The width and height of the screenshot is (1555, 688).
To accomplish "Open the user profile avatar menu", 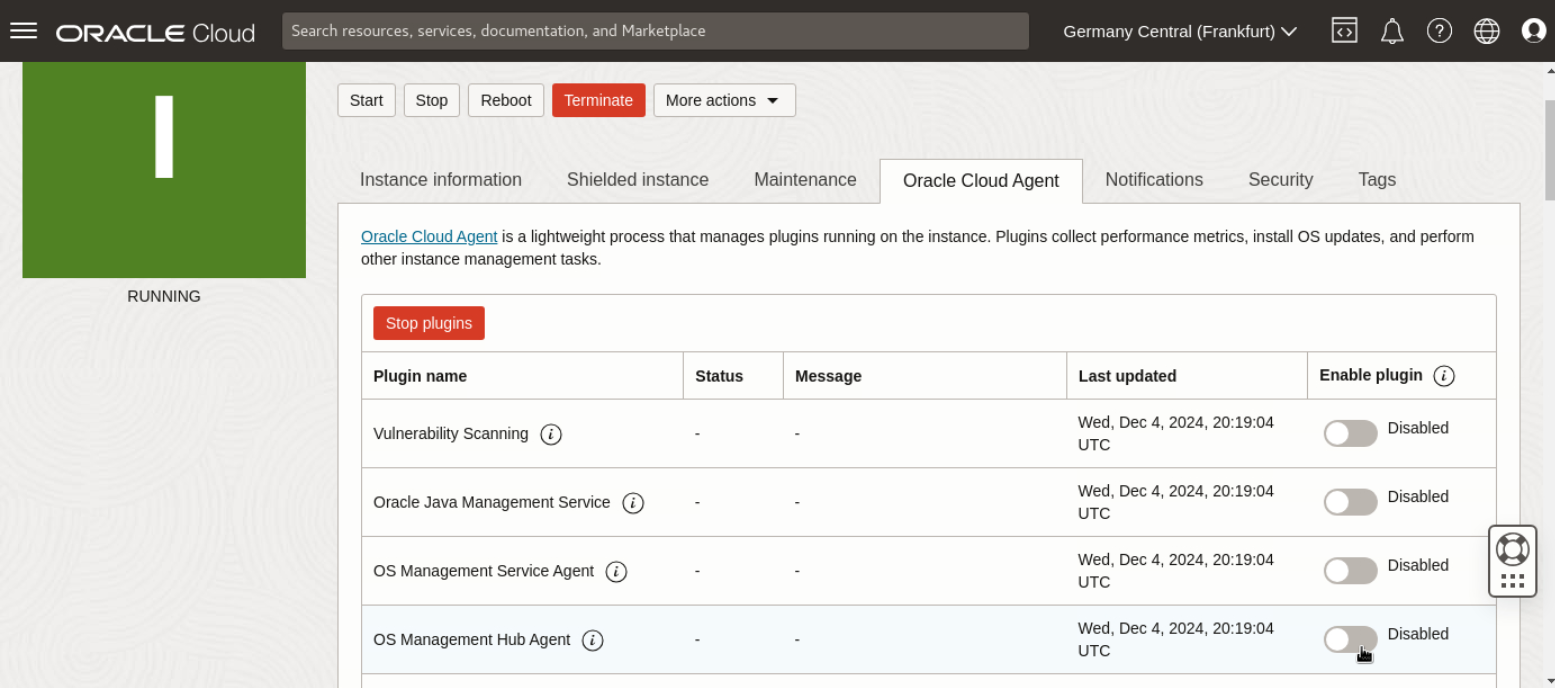I will [1534, 31].
